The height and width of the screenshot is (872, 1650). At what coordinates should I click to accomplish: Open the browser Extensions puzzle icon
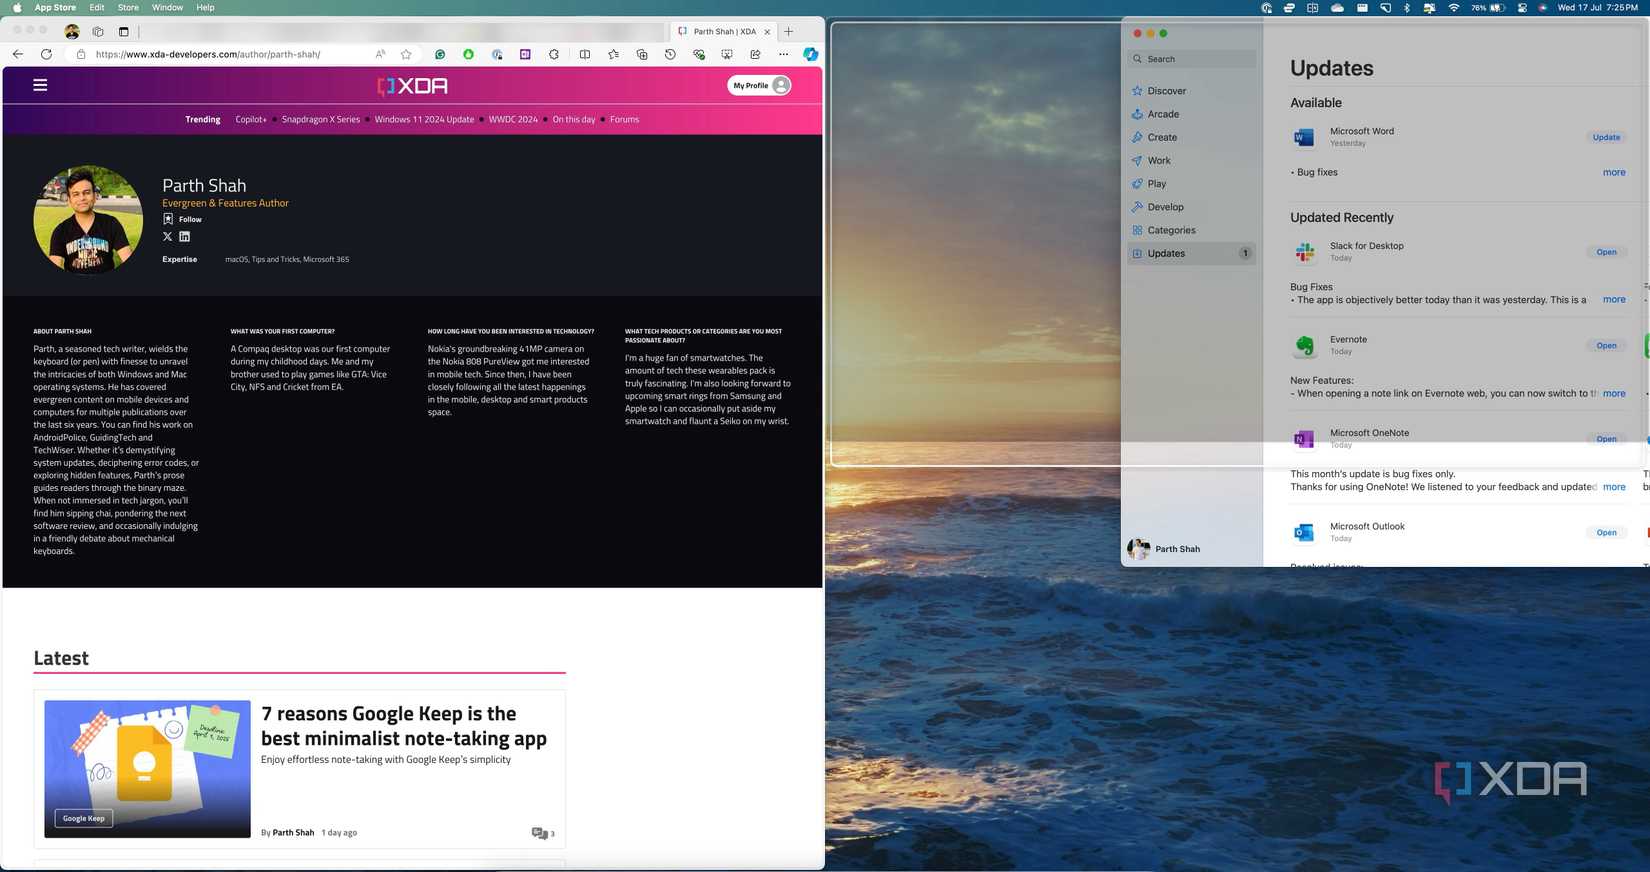pyautogui.click(x=554, y=54)
